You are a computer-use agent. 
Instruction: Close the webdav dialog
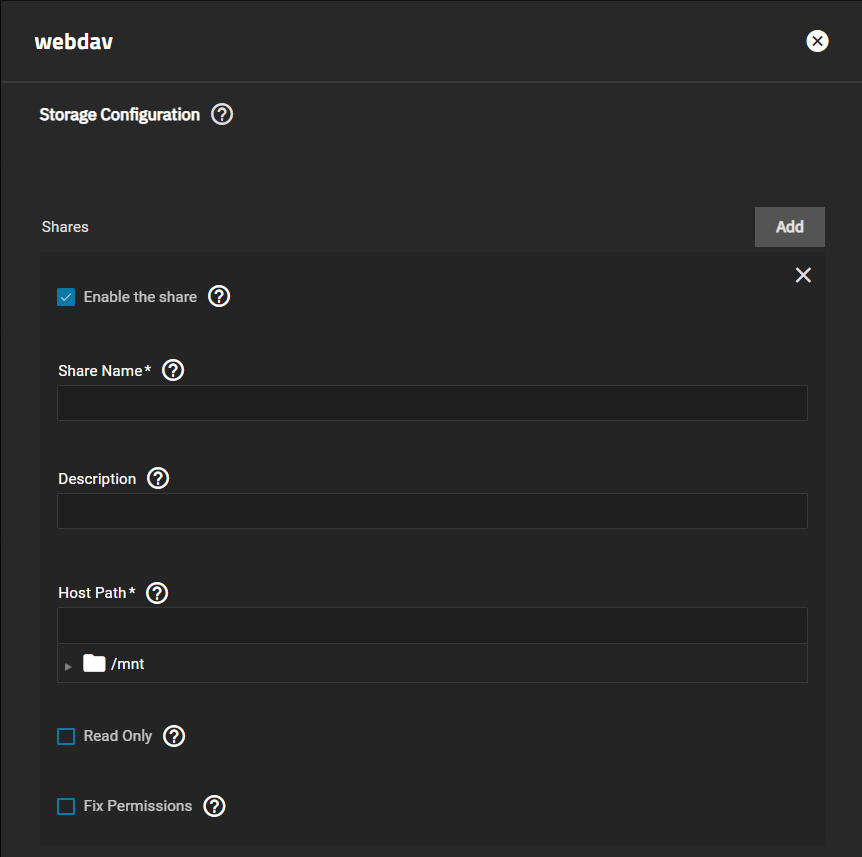pyautogui.click(x=817, y=41)
